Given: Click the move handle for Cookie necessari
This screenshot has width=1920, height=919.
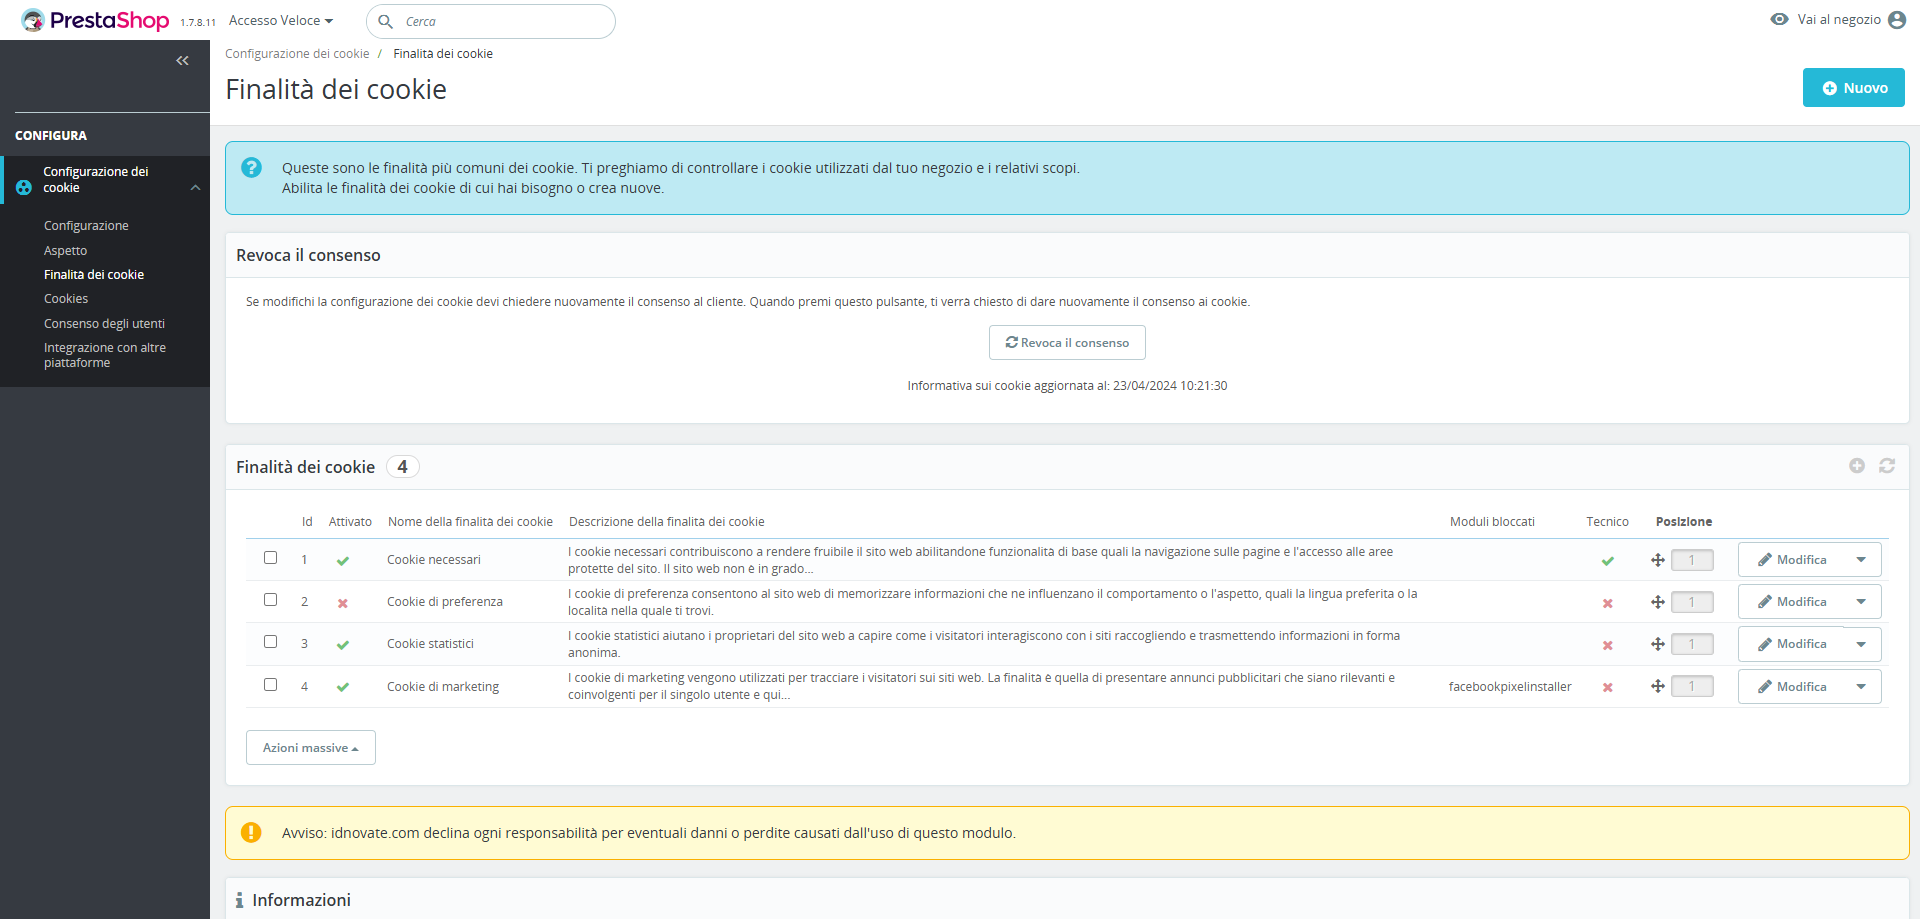Looking at the screenshot, I should pos(1658,560).
